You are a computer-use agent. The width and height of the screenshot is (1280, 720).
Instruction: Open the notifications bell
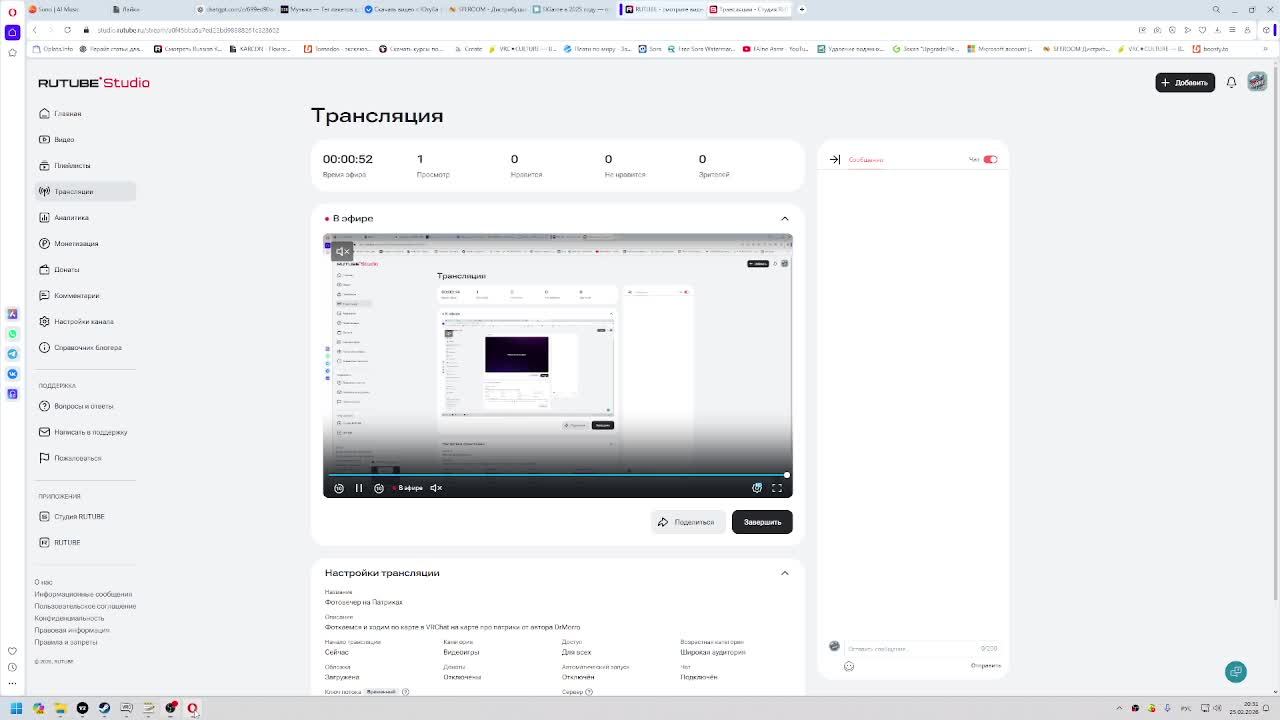pos(1231,82)
